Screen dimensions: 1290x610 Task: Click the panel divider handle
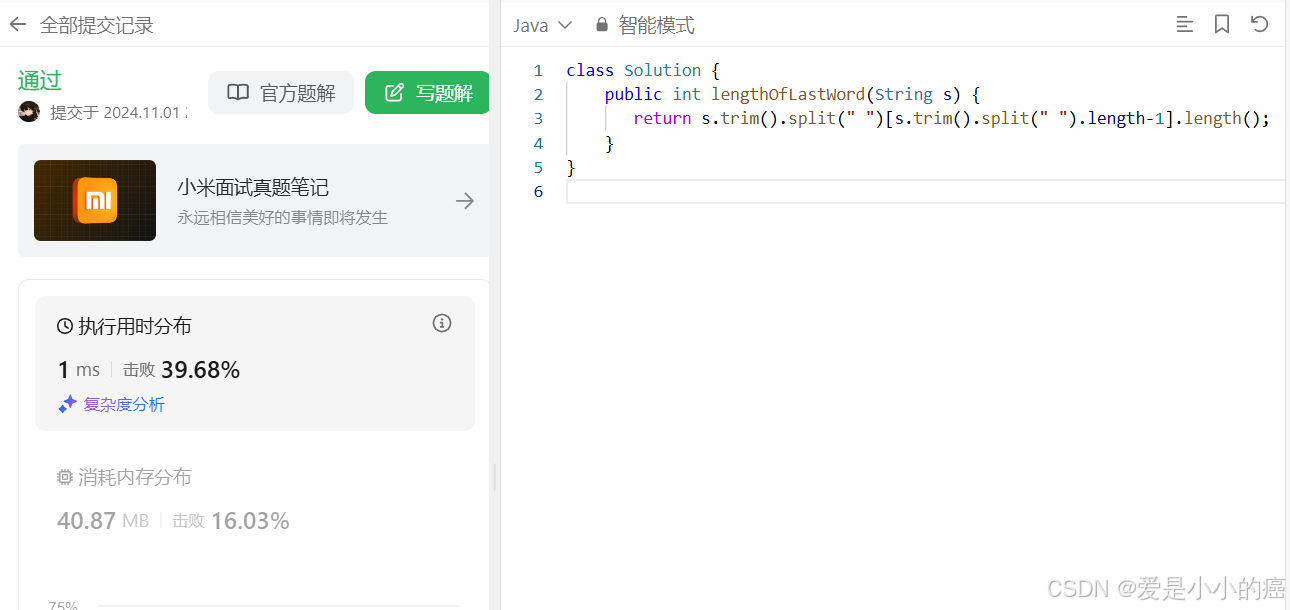tap(495, 478)
